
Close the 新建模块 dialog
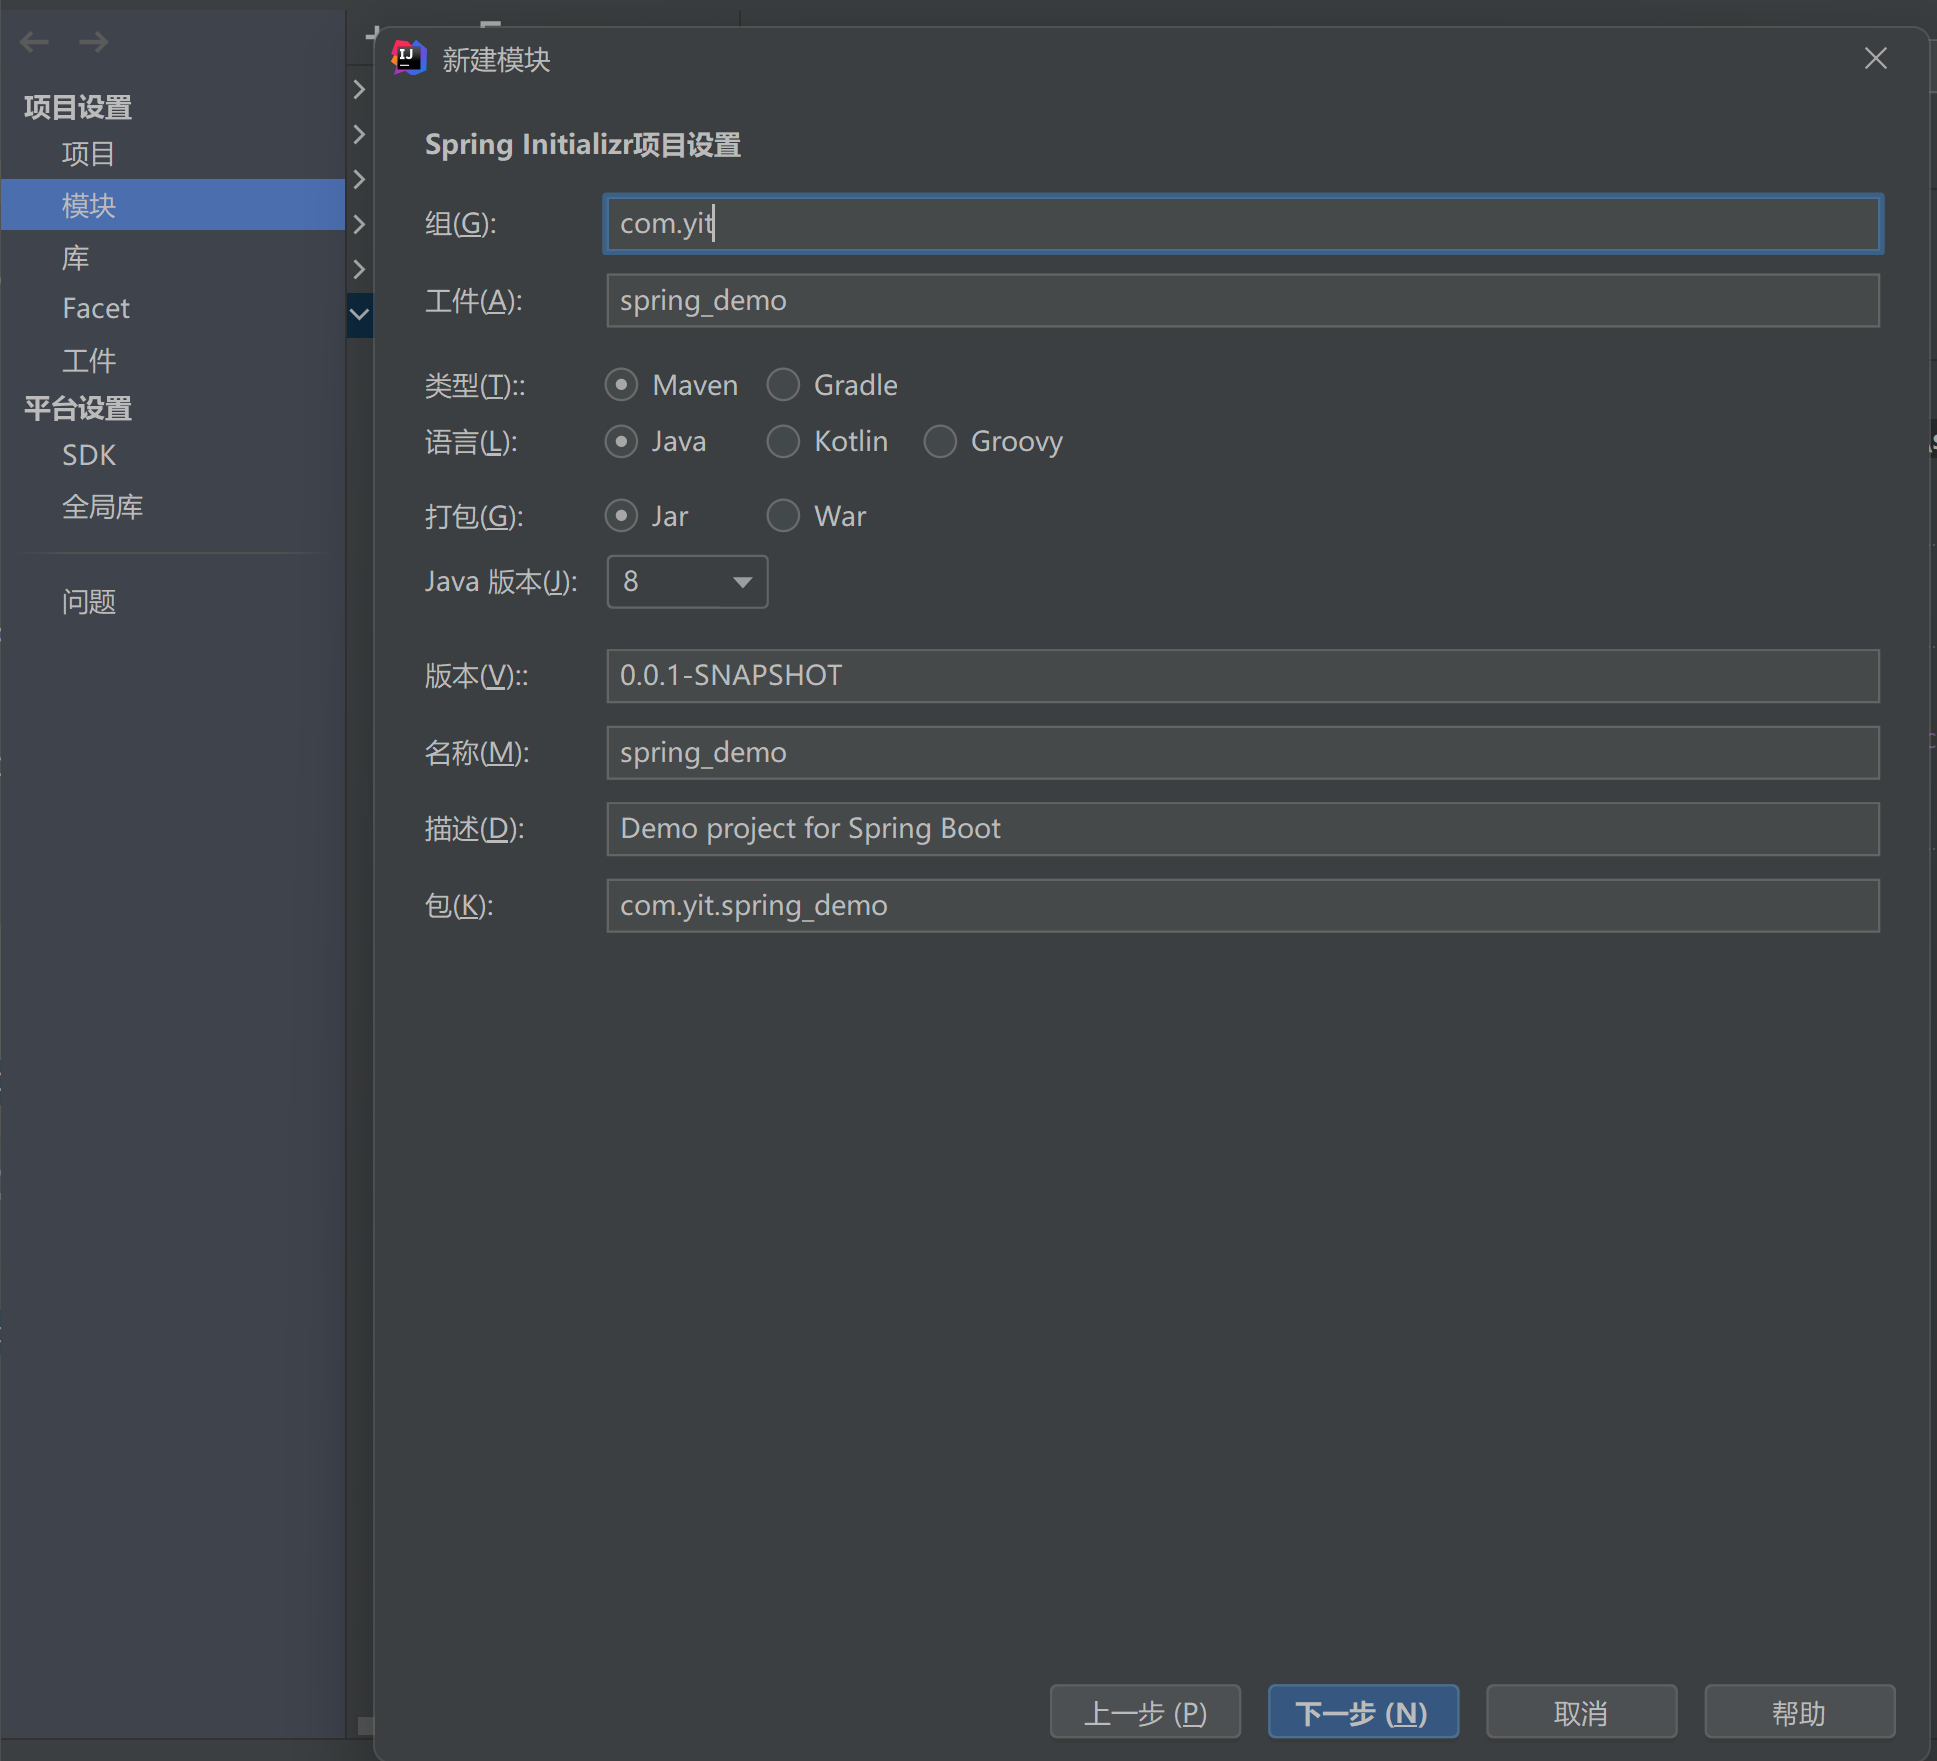1875,59
